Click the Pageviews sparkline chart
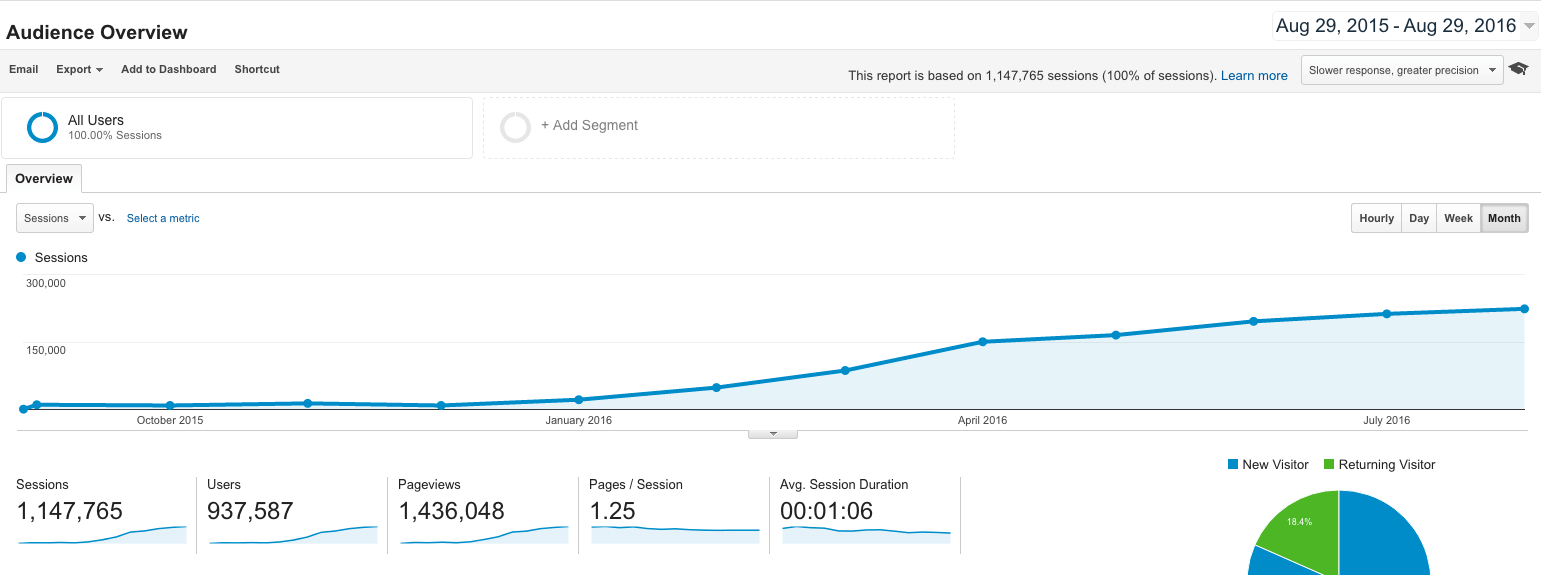 [484, 535]
